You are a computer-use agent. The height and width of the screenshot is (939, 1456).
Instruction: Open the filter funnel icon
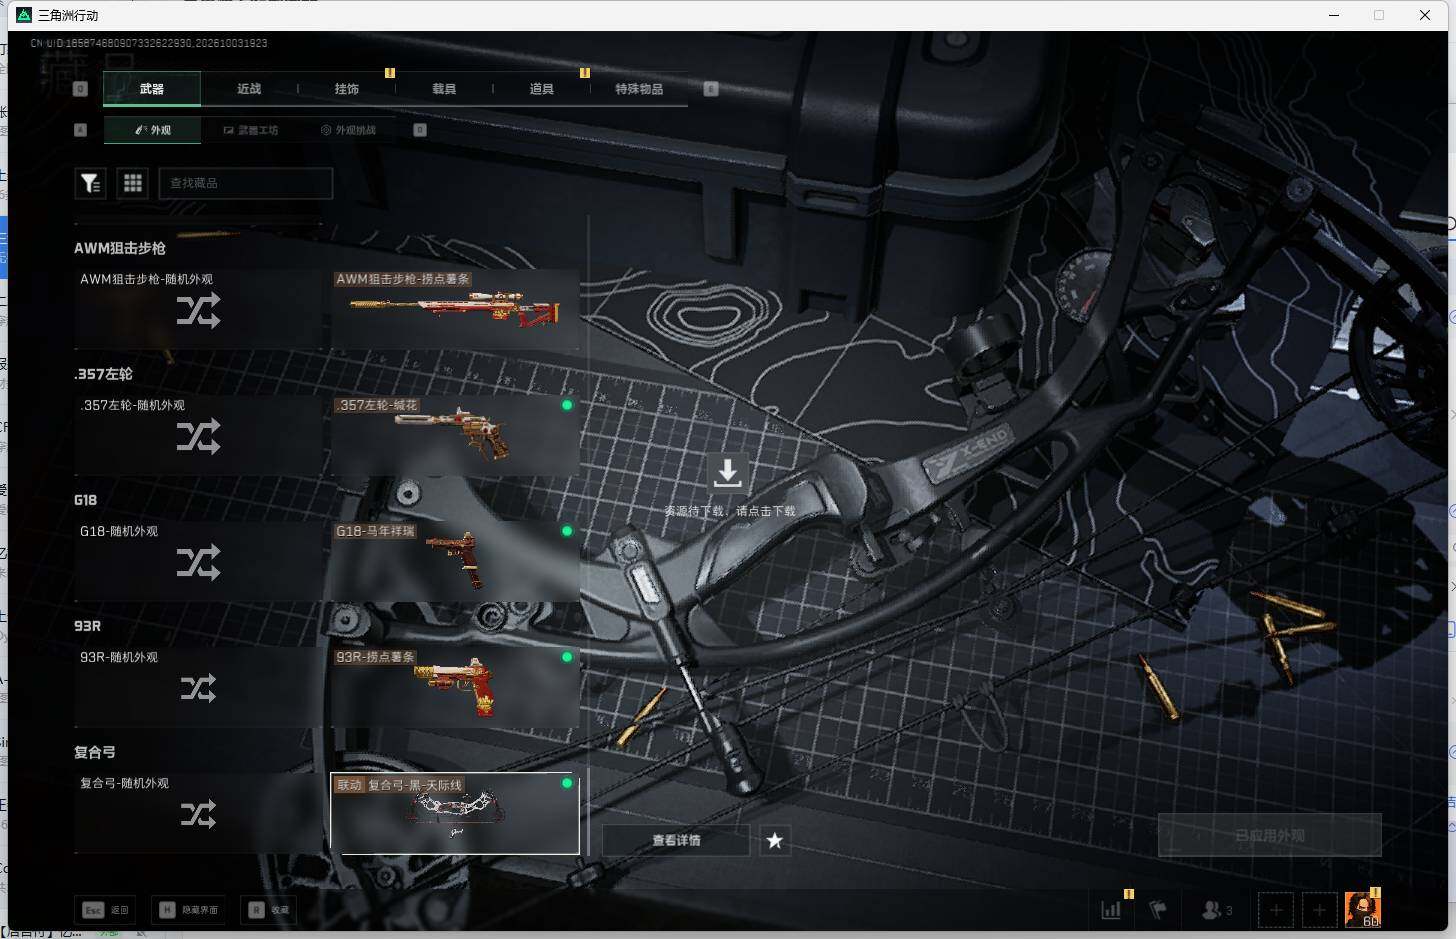(91, 183)
